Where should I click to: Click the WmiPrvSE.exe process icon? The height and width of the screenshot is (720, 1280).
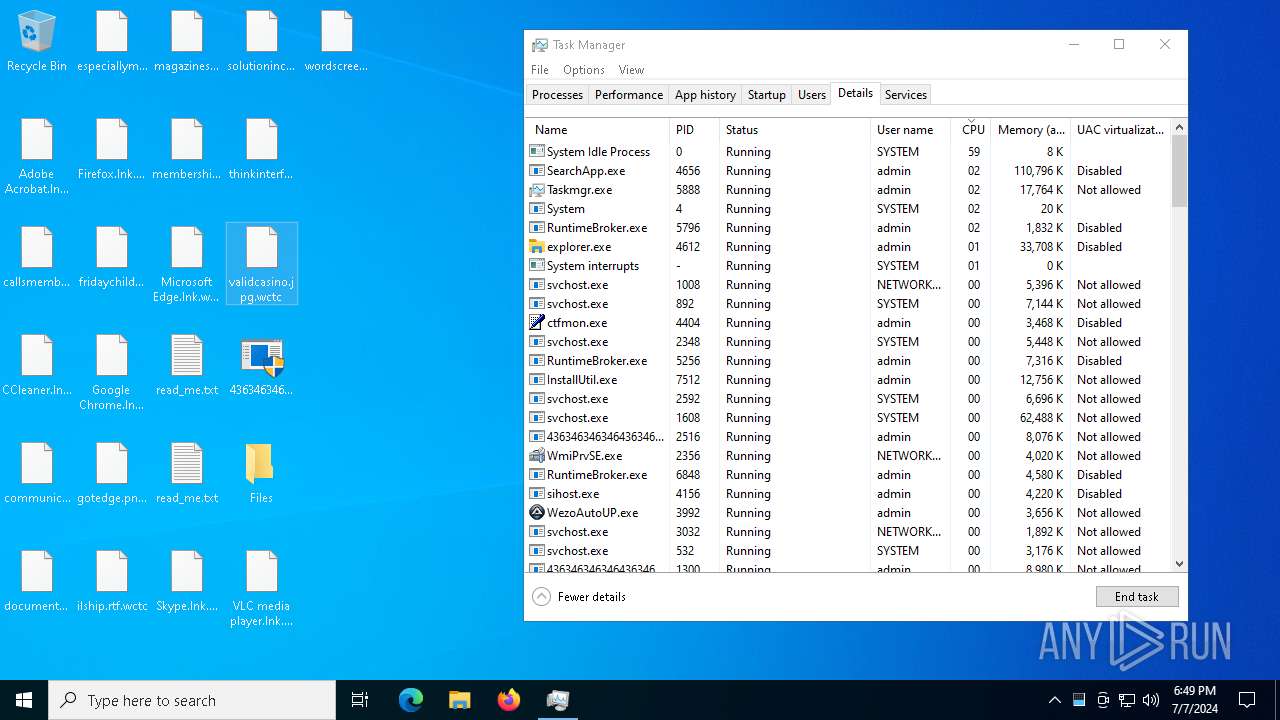[x=537, y=456]
